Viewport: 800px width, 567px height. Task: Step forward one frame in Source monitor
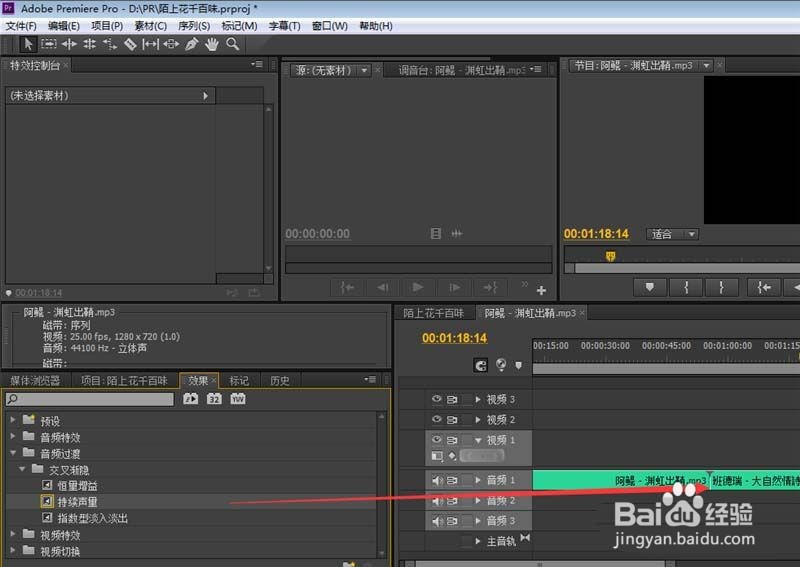click(x=454, y=287)
